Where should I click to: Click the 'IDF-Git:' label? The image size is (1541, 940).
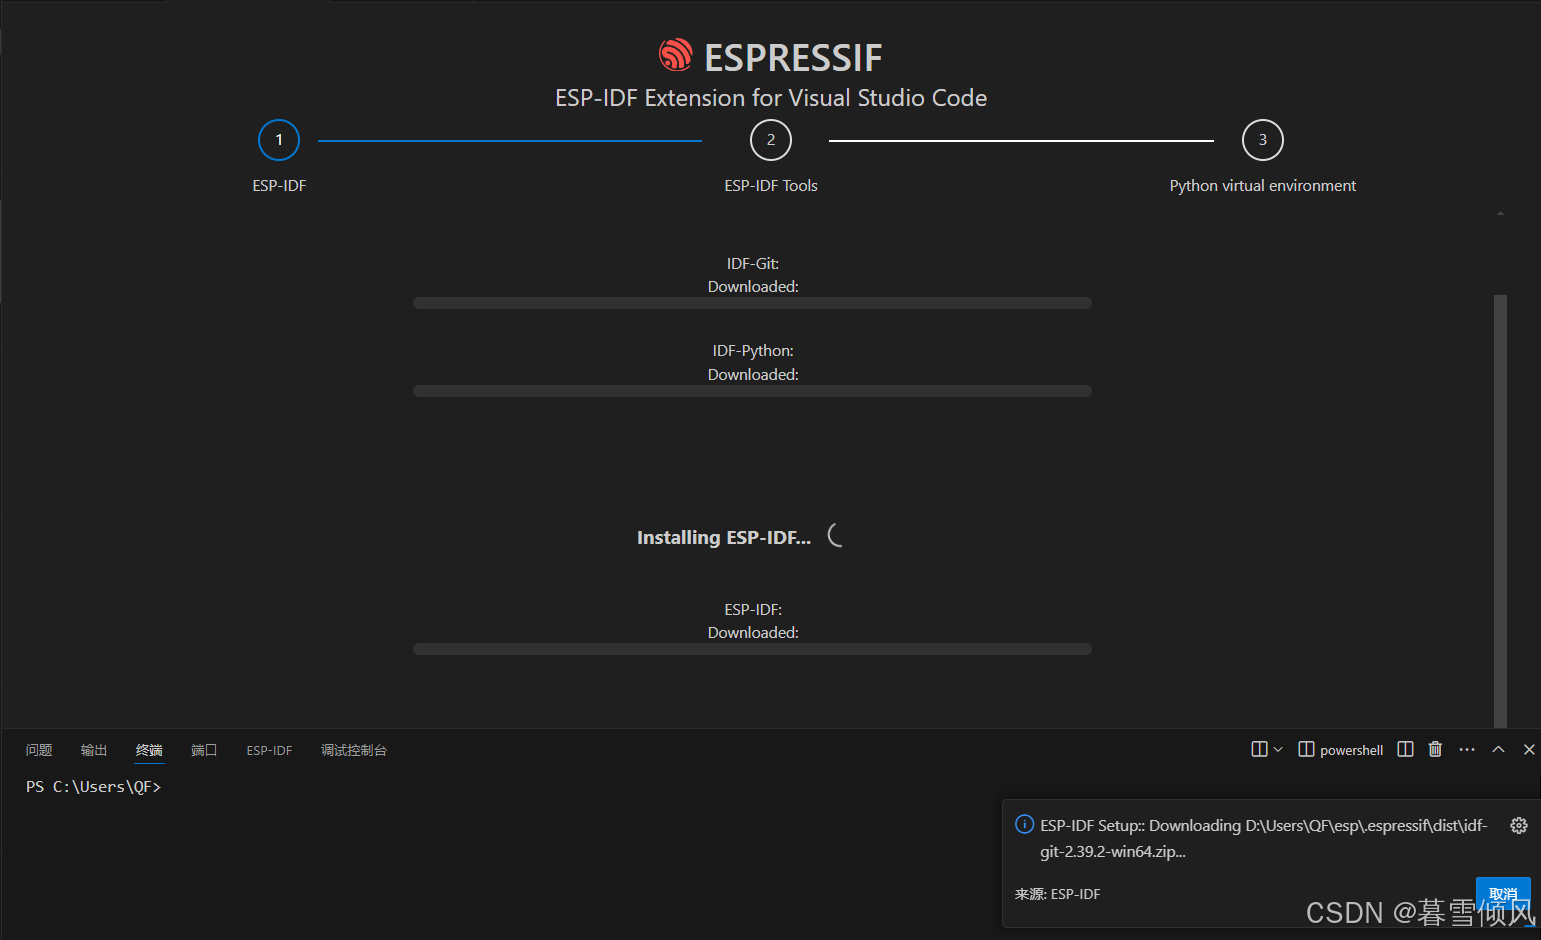[x=753, y=264]
